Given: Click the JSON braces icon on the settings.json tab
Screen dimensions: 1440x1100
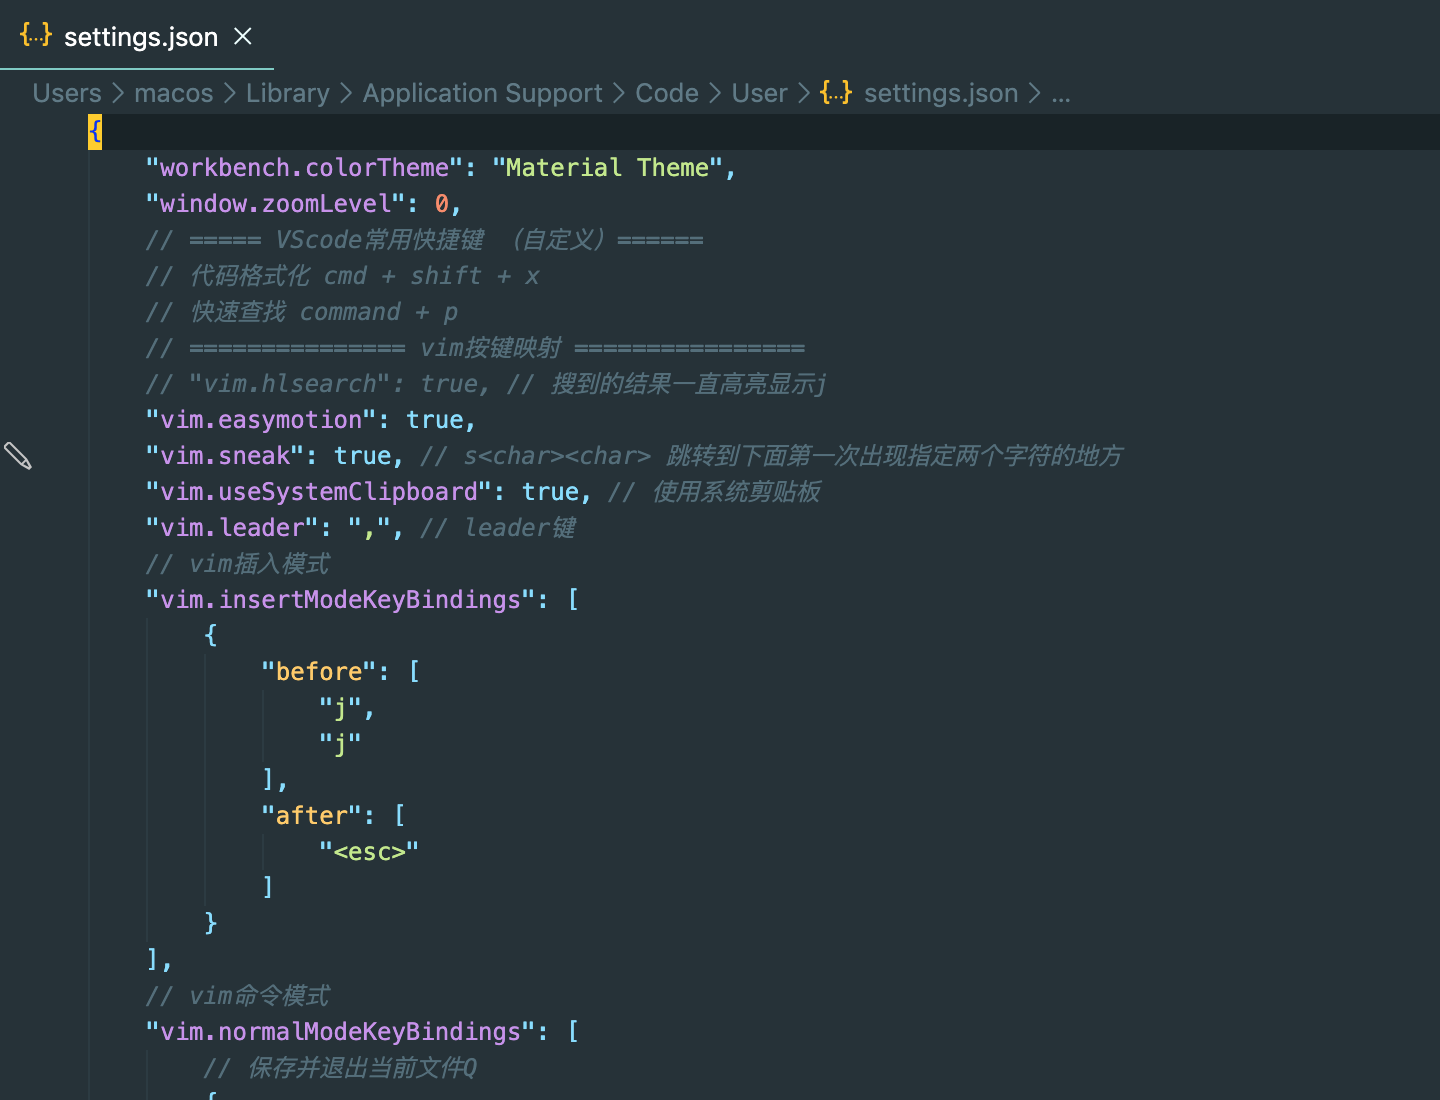Looking at the screenshot, I should point(36,35).
